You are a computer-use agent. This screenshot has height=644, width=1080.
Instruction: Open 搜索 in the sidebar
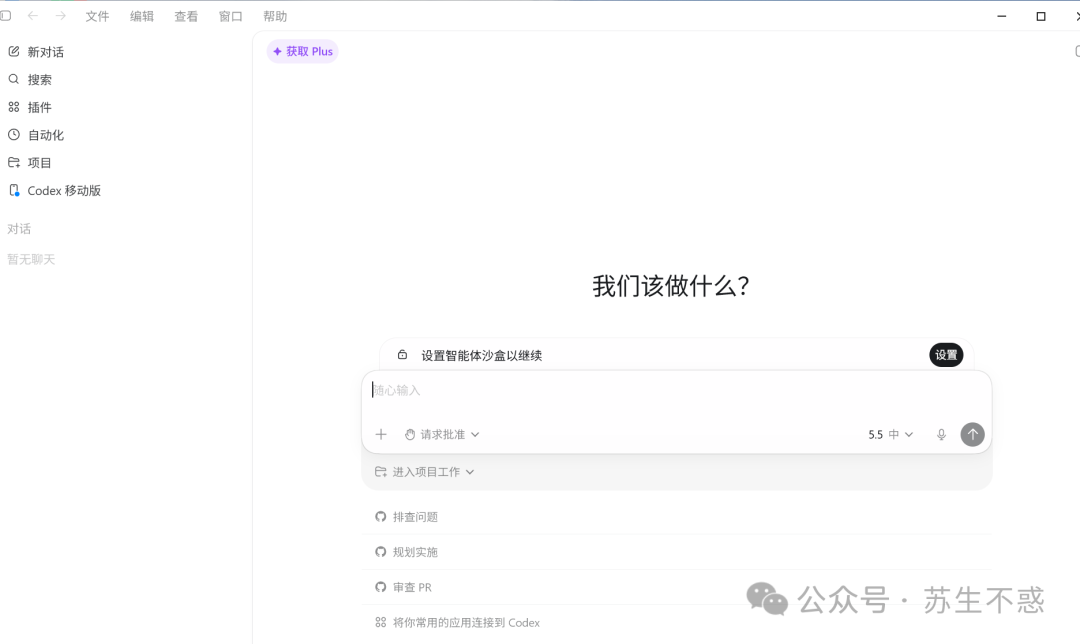click(x=39, y=79)
